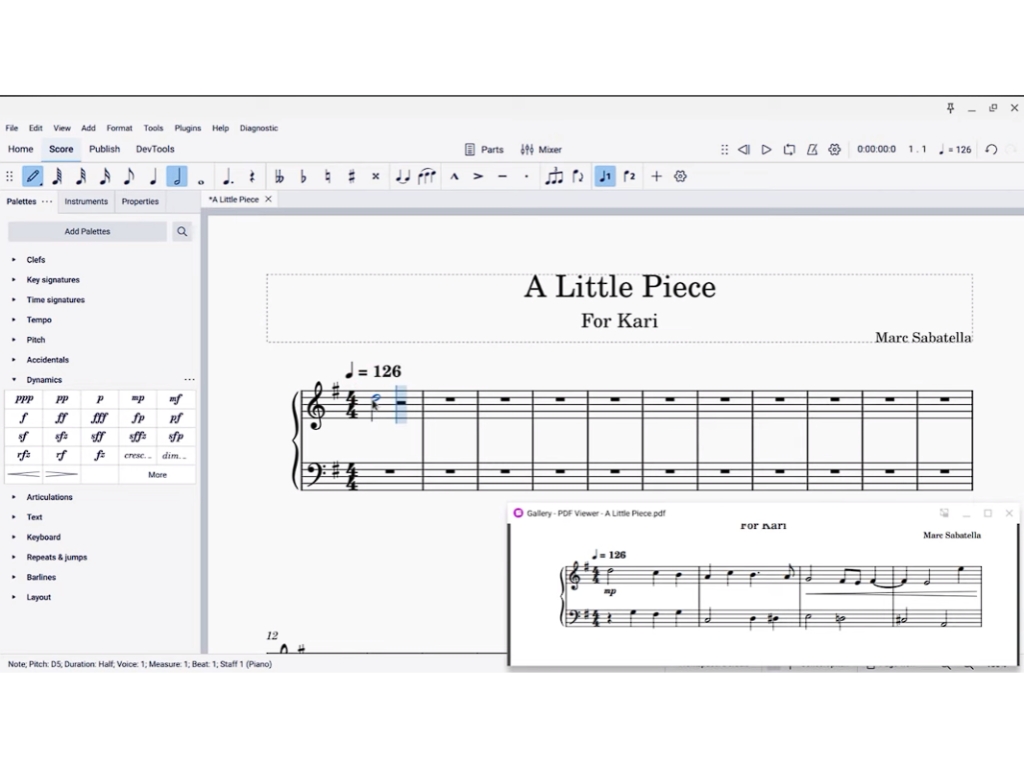Flip note direction
1024x768 pixels.
point(578,176)
